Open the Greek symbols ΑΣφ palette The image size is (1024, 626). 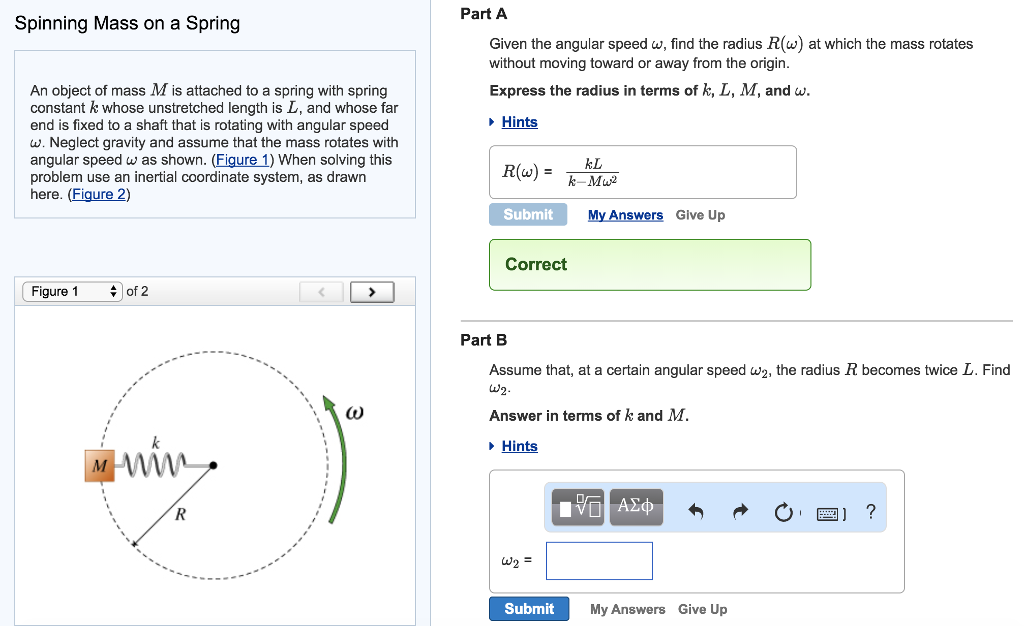[634, 507]
